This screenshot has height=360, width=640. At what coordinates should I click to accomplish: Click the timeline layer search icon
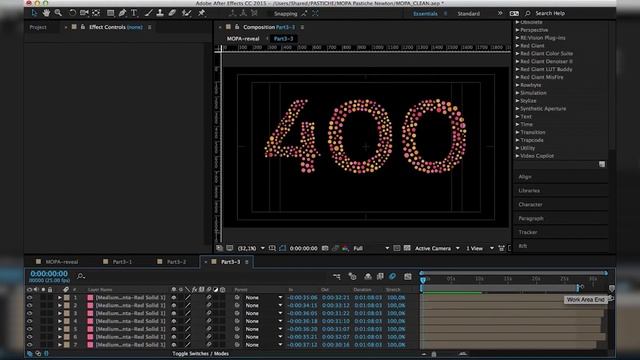coord(81,276)
